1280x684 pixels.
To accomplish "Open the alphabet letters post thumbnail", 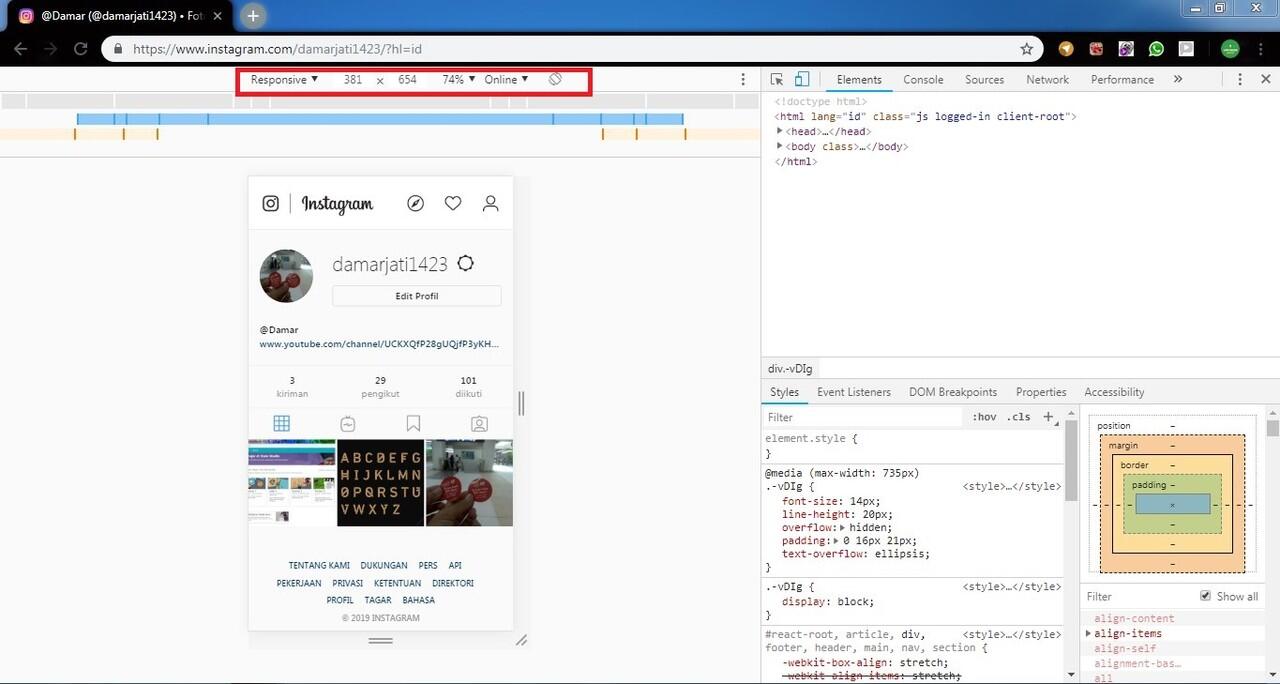I will pos(380,483).
